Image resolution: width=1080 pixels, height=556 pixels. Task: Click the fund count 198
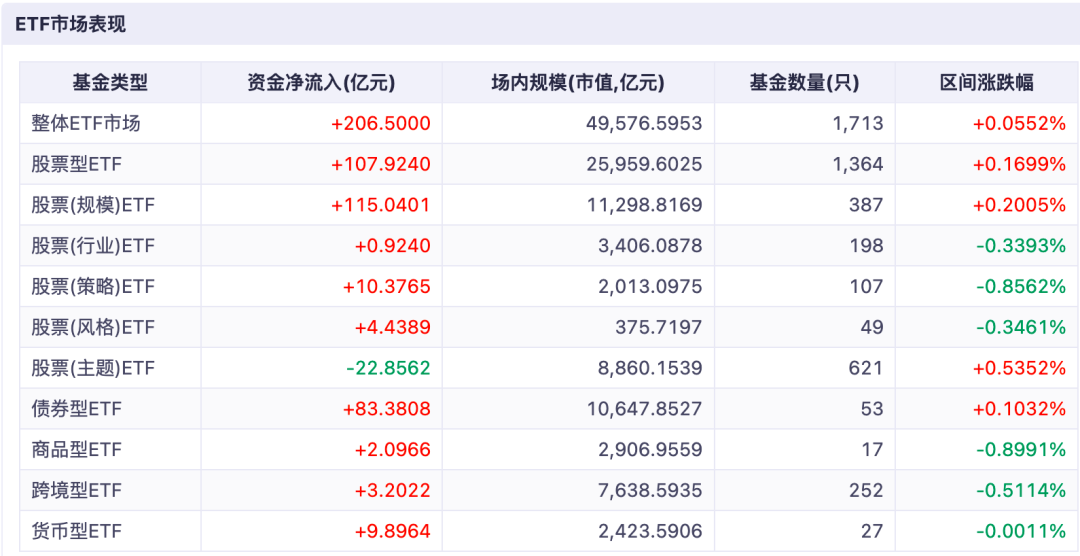(x=866, y=246)
